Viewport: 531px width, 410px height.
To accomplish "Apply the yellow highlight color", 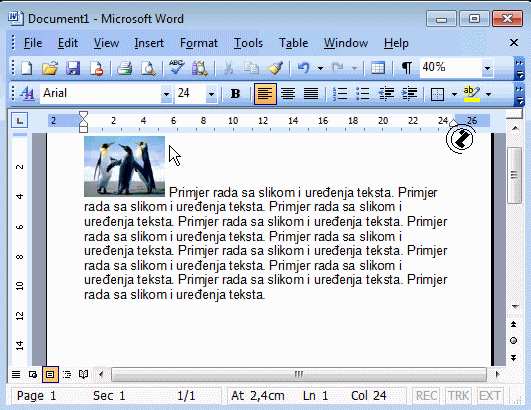I will tap(472, 94).
